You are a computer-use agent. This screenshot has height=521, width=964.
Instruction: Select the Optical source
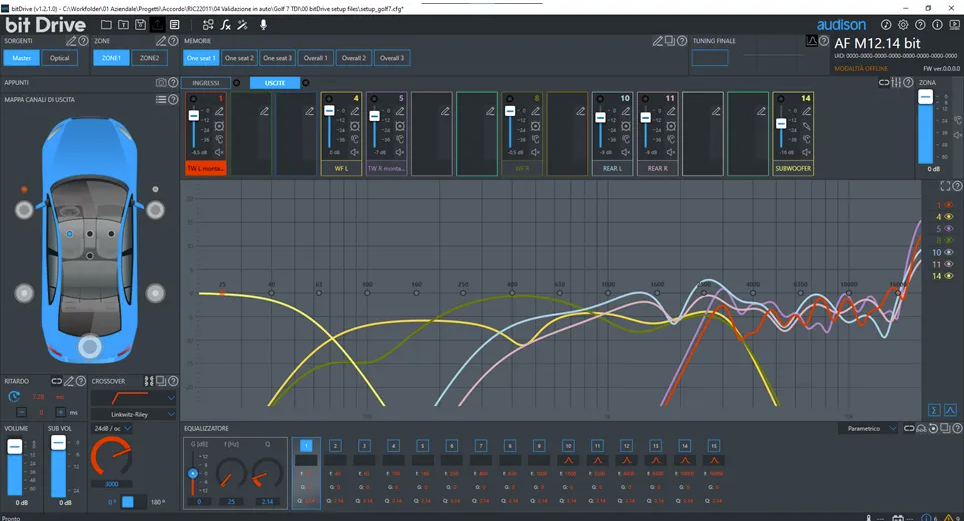pos(60,58)
